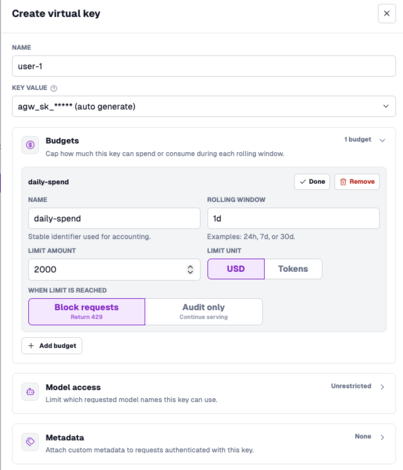Edit the Rolling Window field 1d
This screenshot has width=403, height=470.
pos(293,218)
